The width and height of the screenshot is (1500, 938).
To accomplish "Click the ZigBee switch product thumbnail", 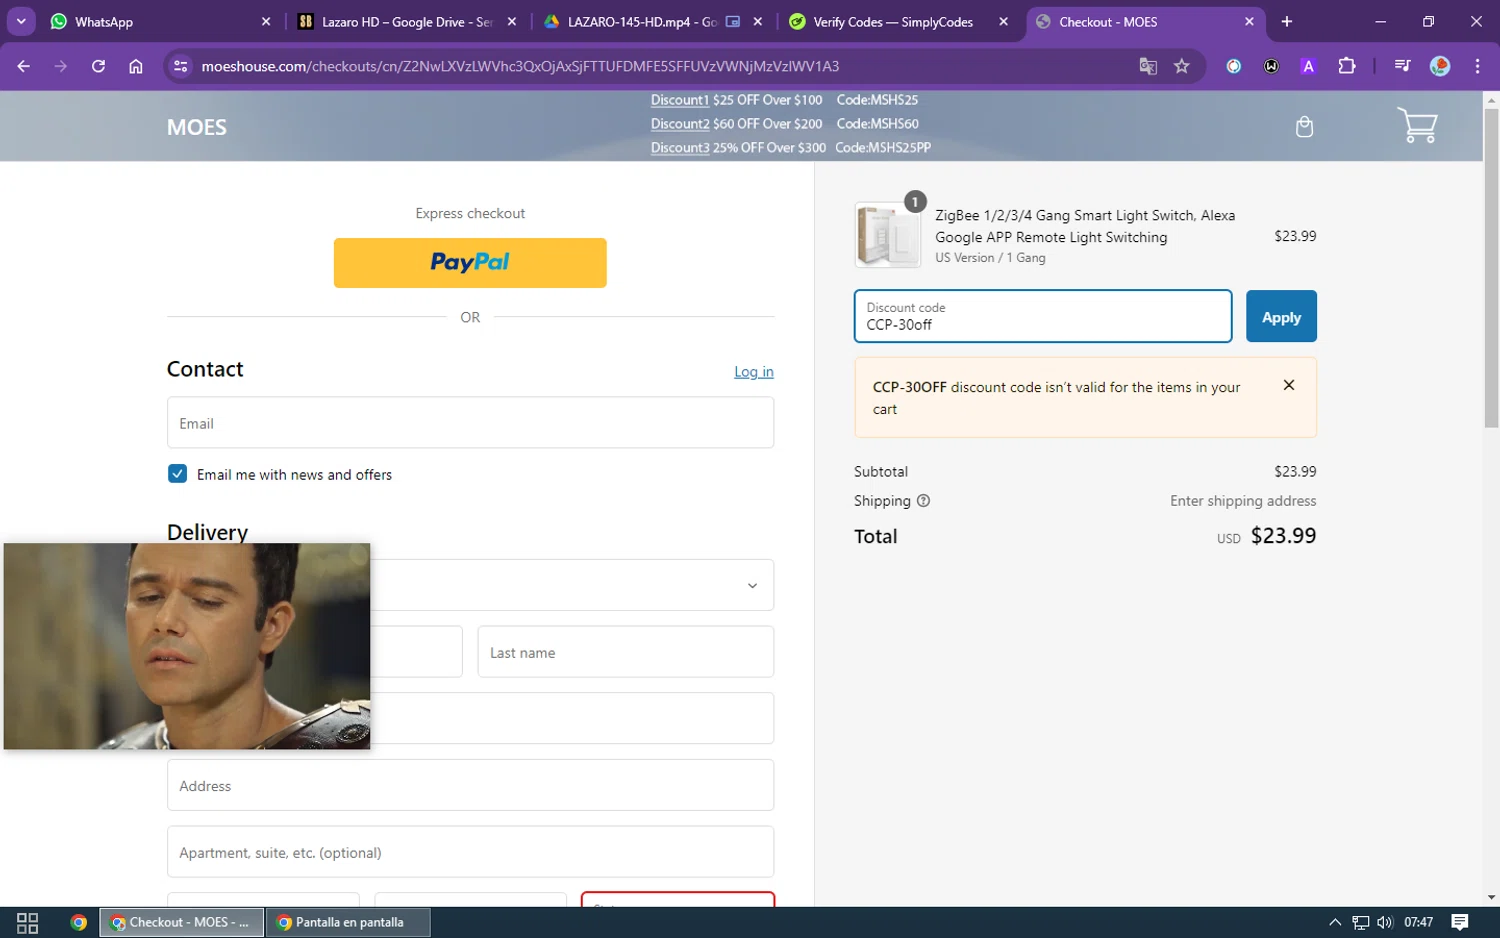I will click(887, 235).
